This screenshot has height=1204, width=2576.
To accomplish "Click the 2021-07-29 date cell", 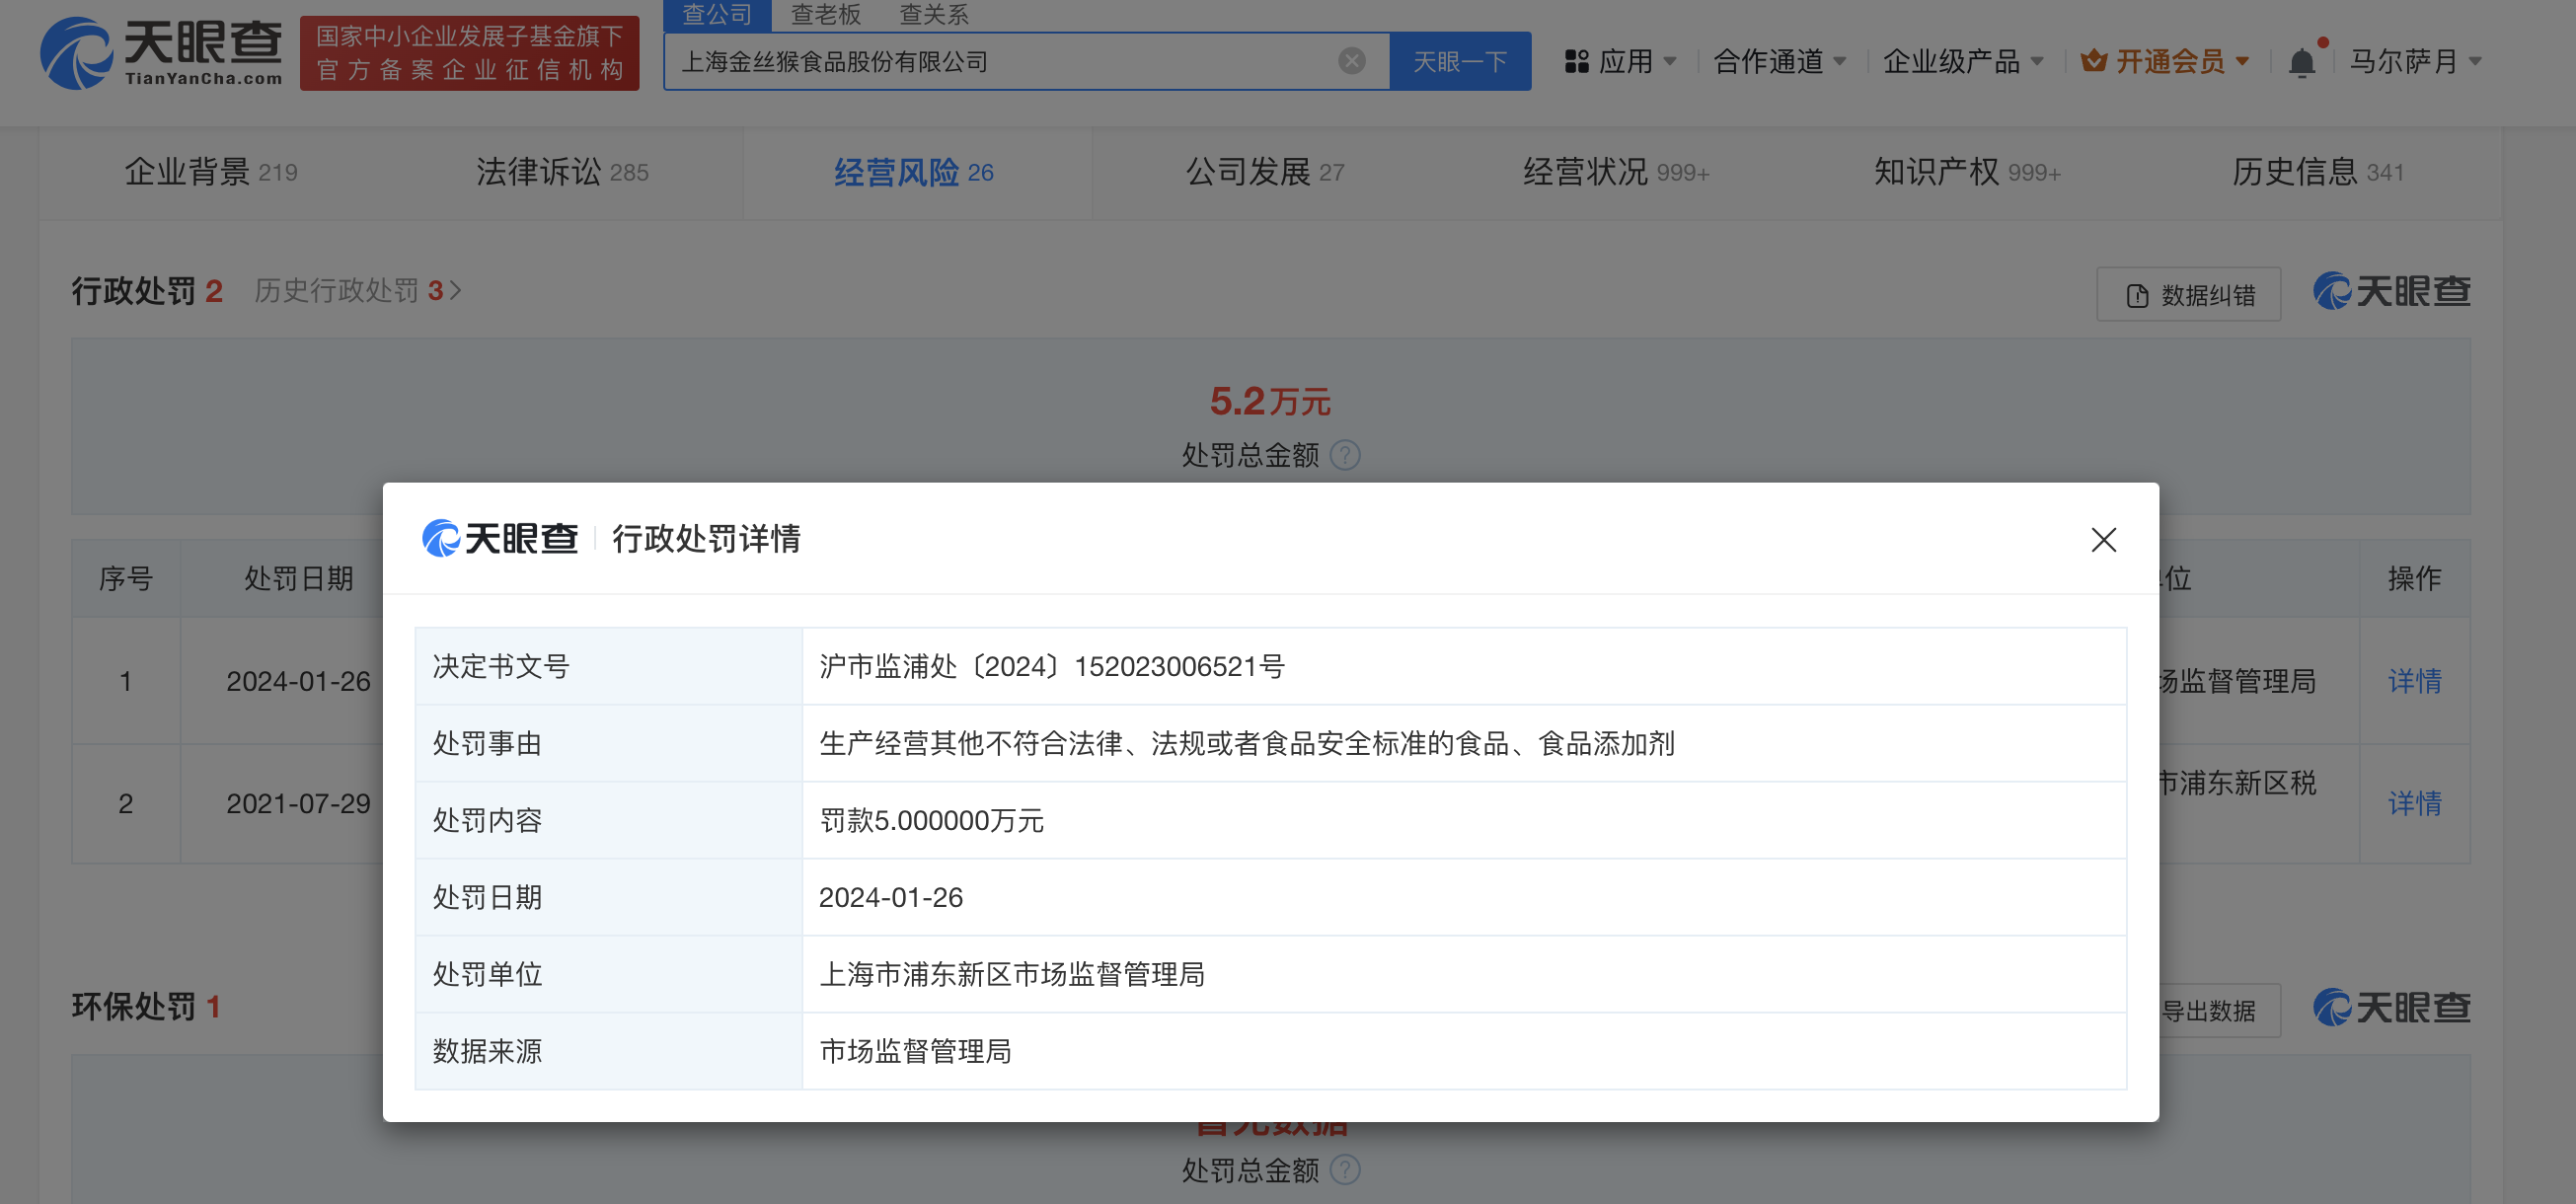I will (298, 803).
